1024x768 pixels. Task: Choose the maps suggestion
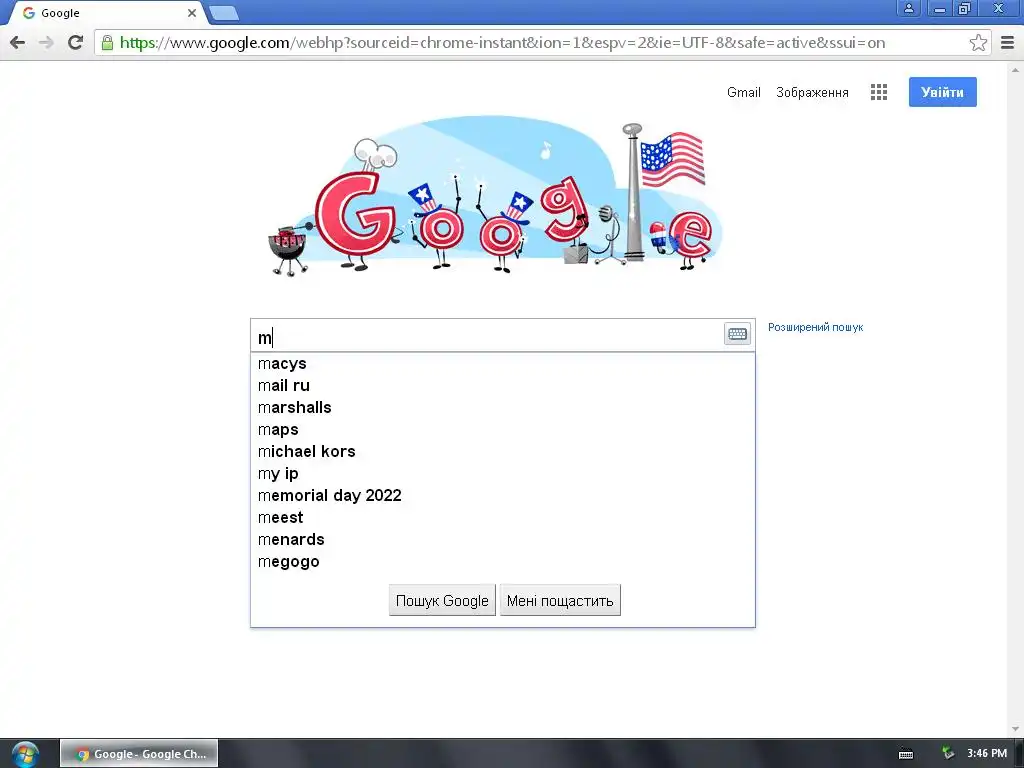pyautogui.click(x=503, y=430)
